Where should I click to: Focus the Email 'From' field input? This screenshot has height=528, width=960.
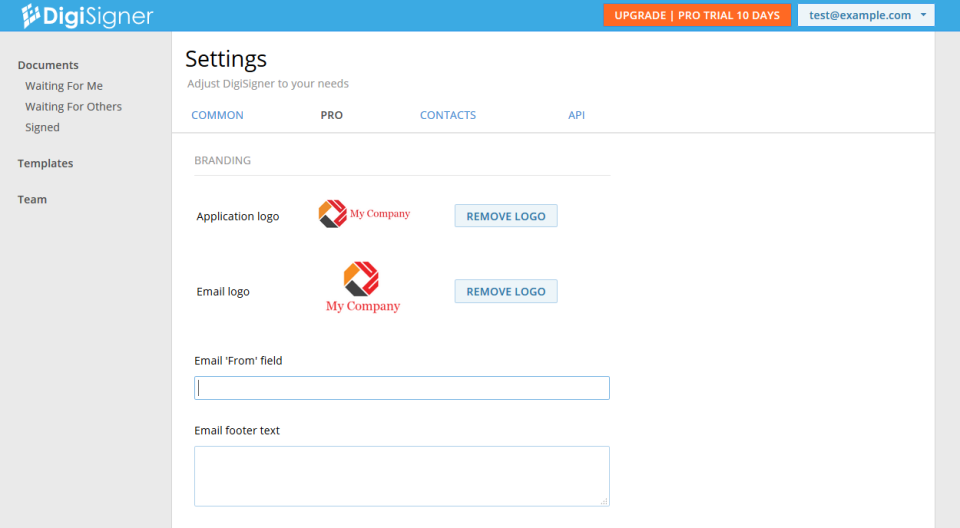pos(402,388)
